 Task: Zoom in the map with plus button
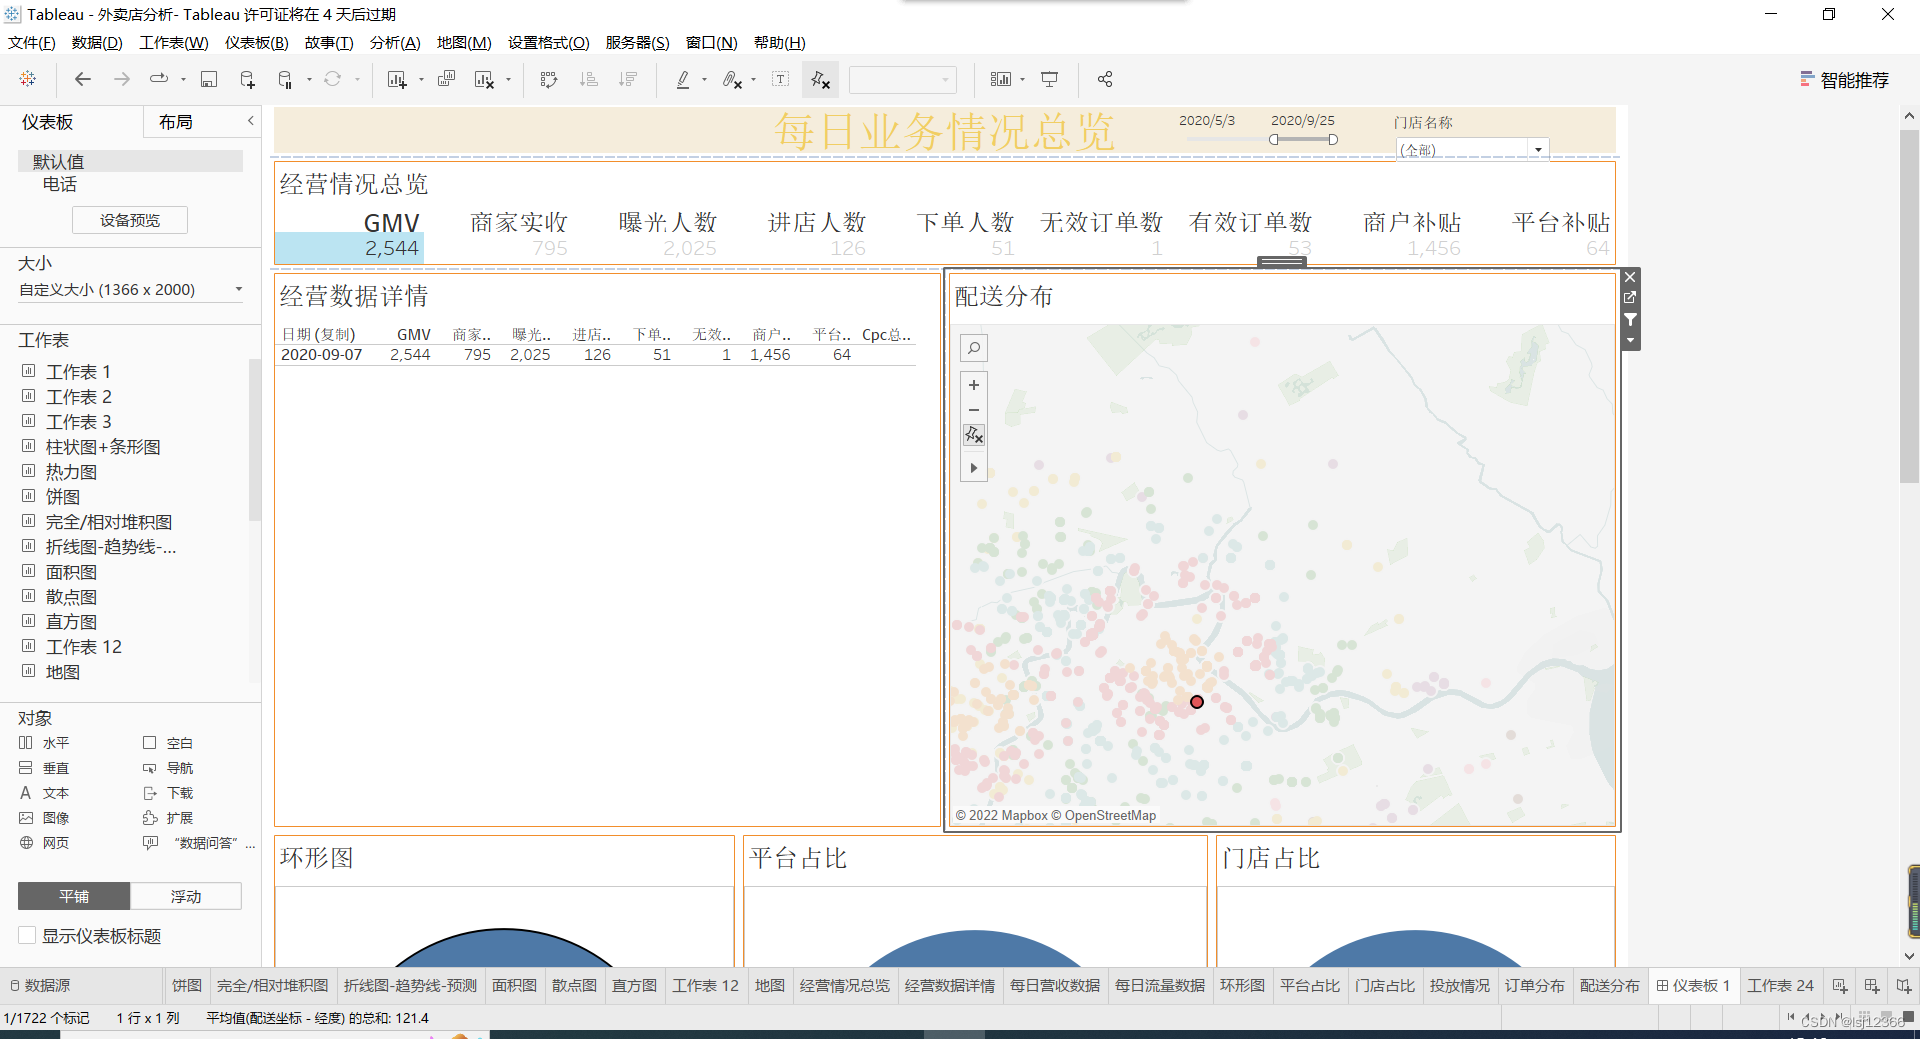pyautogui.click(x=973, y=385)
